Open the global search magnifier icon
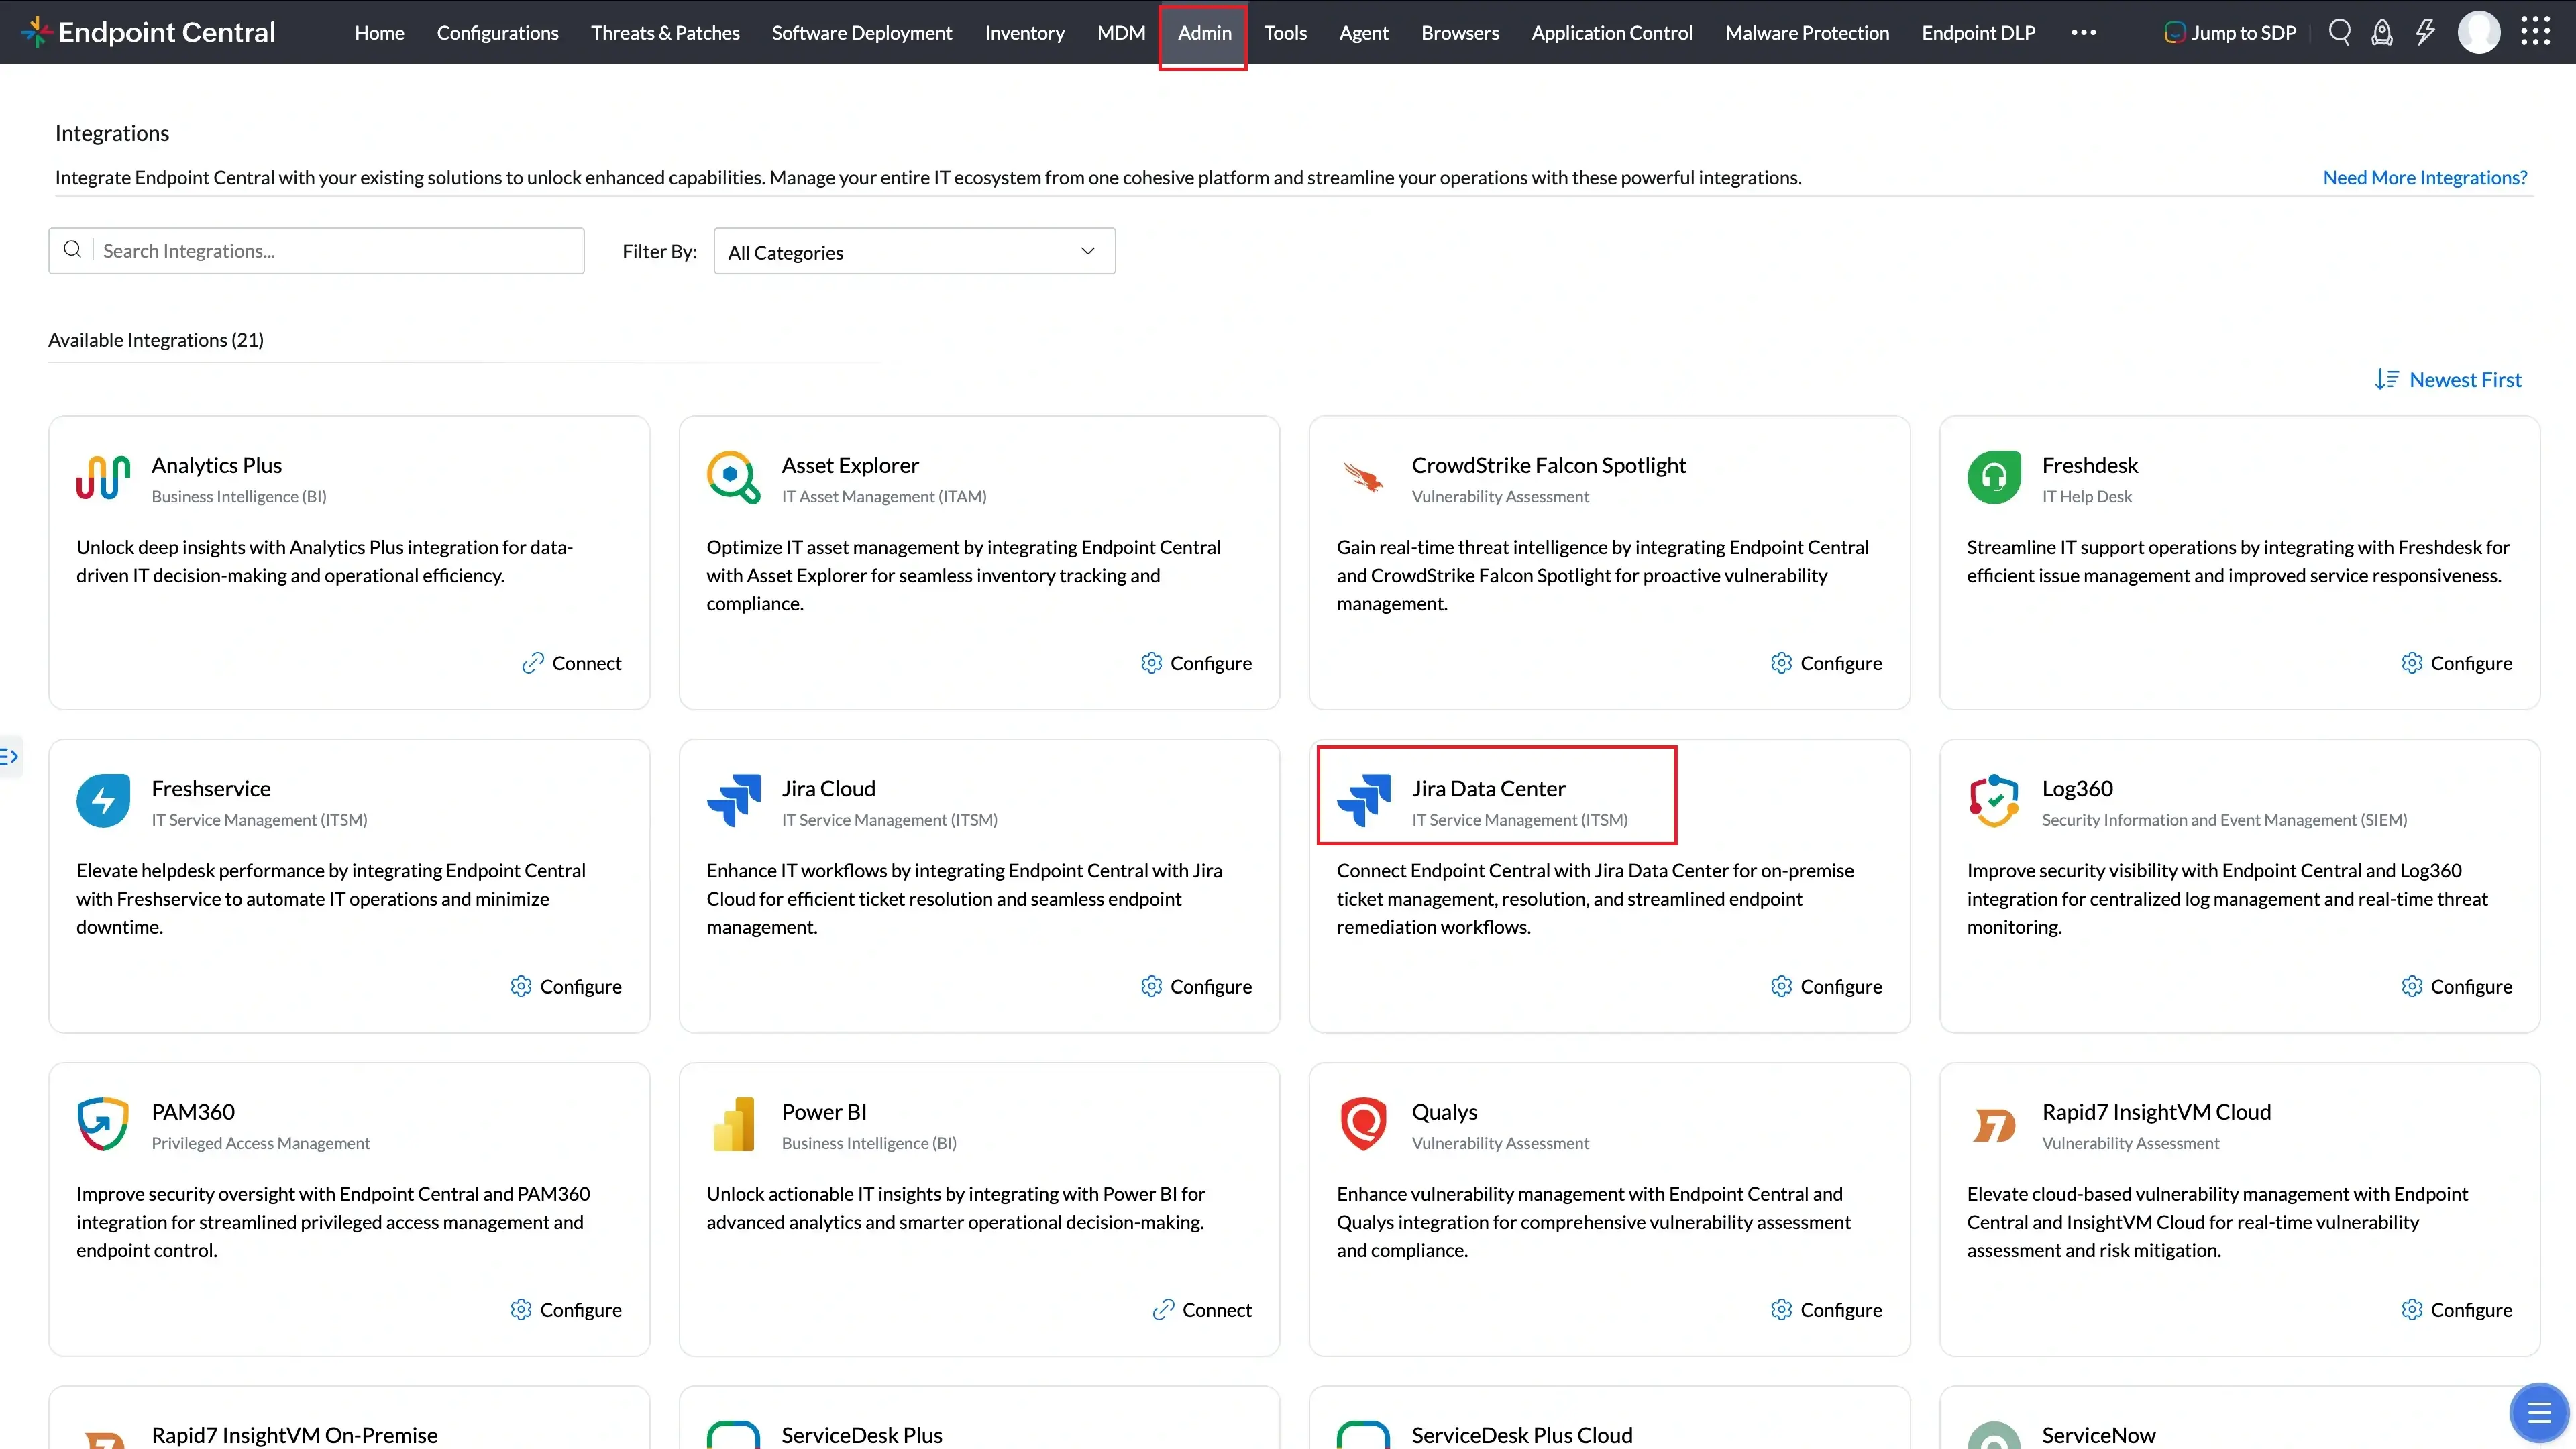Screen dimensions: 2576x1449 pyautogui.click(x=2339, y=32)
